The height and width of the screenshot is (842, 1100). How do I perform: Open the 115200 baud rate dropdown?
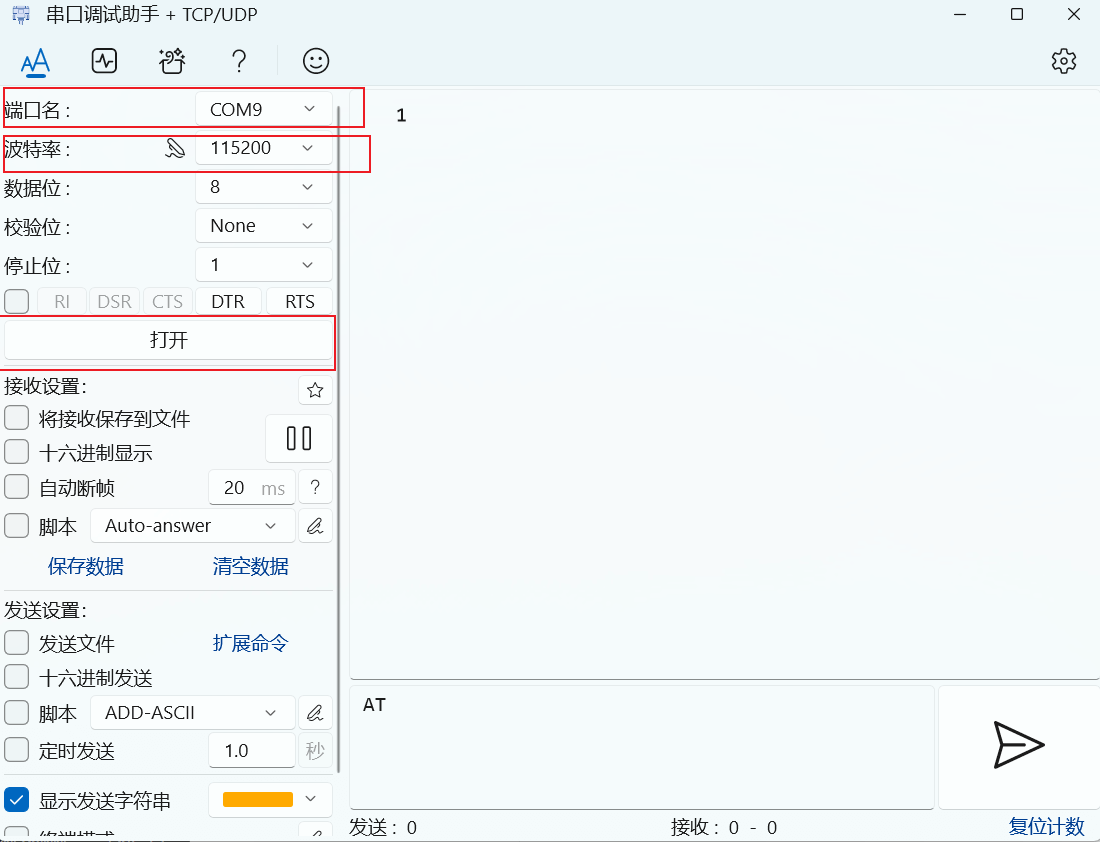click(x=264, y=148)
